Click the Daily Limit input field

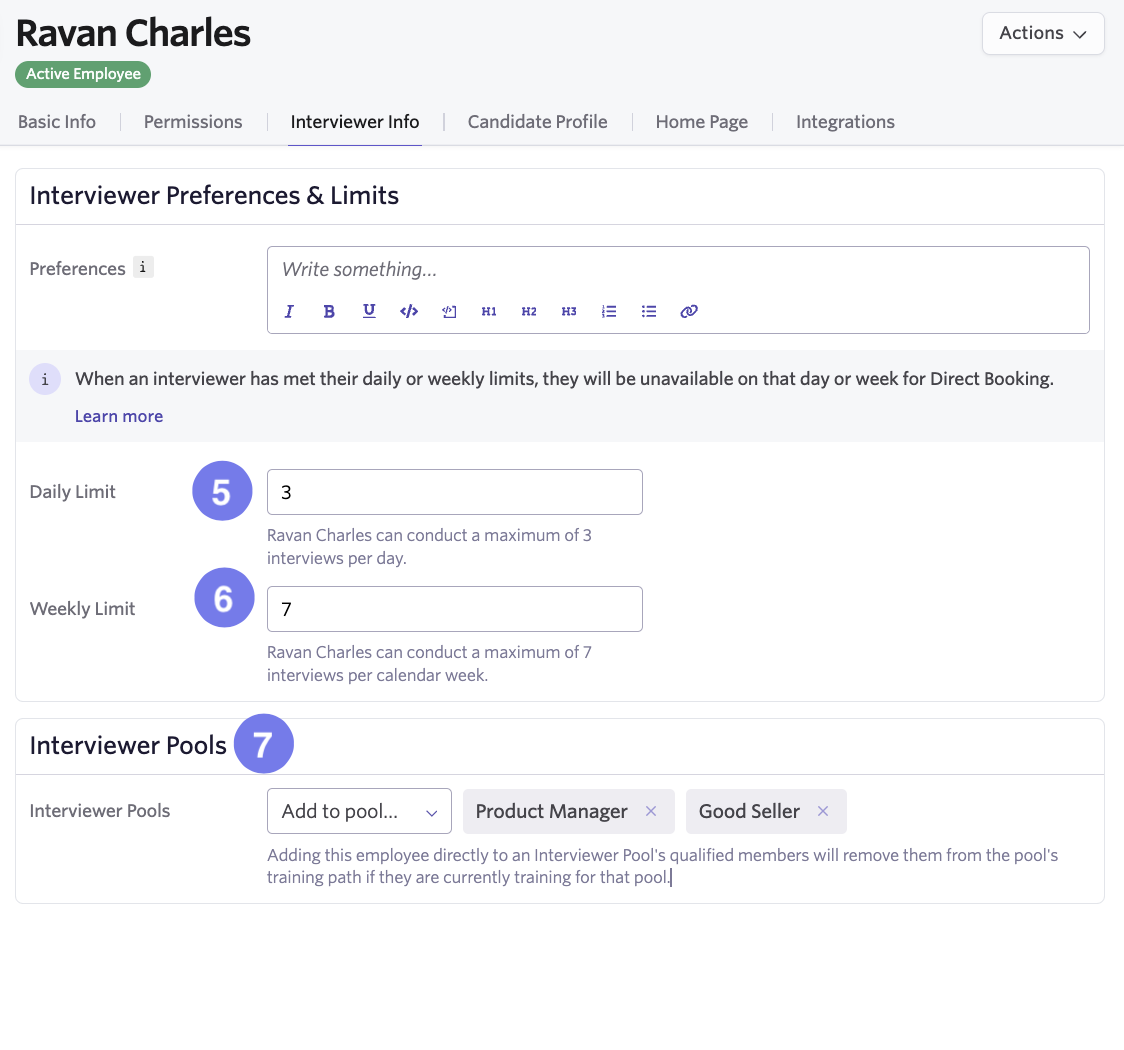(x=454, y=492)
